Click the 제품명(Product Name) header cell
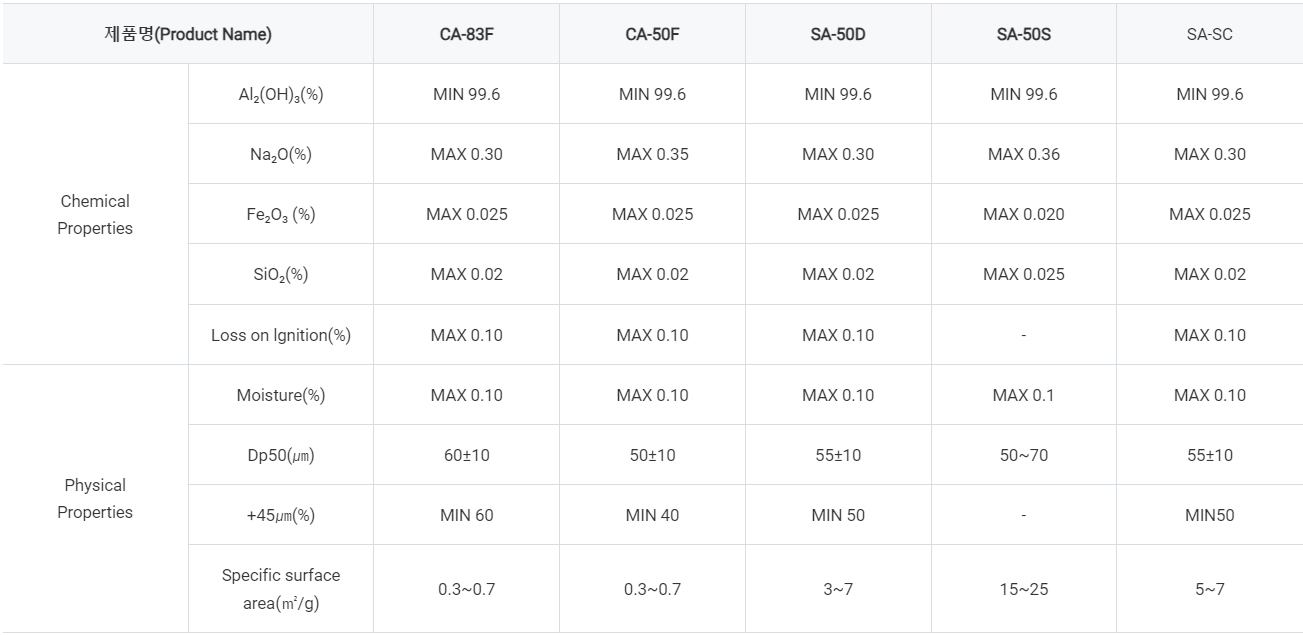The width and height of the screenshot is (1303, 635). 188,34
